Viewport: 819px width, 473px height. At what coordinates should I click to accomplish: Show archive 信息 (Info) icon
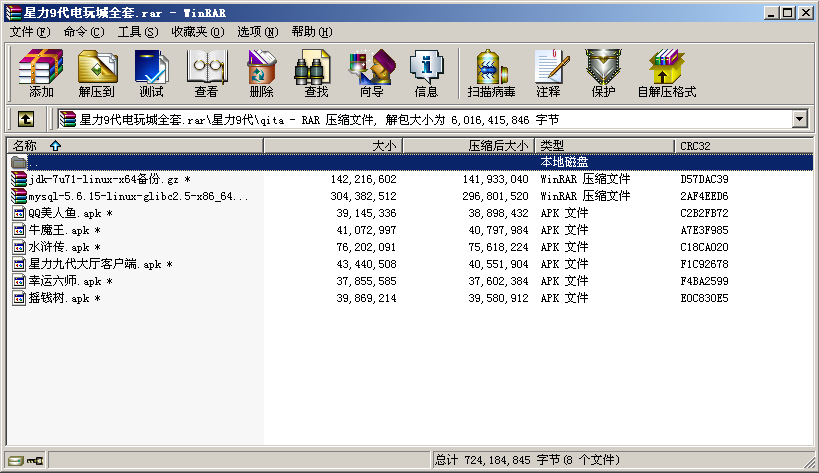click(426, 73)
